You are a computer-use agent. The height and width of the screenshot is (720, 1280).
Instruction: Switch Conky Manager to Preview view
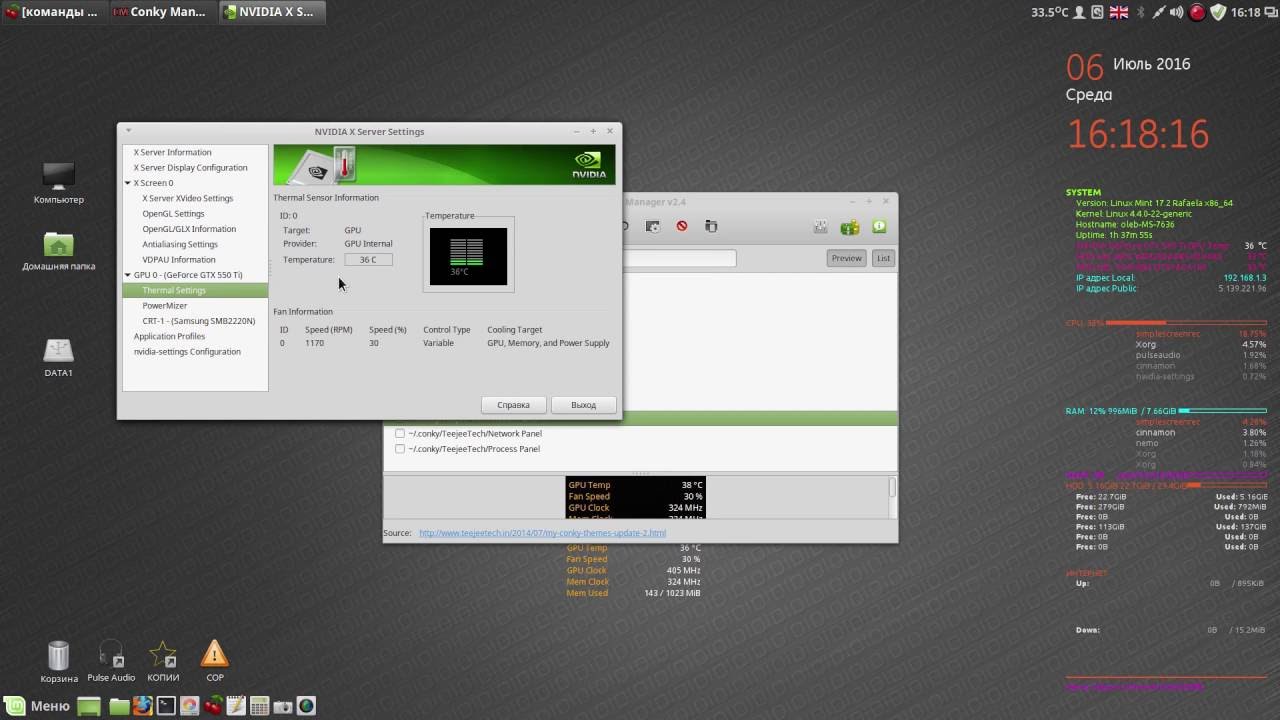[x=846, y=258]
